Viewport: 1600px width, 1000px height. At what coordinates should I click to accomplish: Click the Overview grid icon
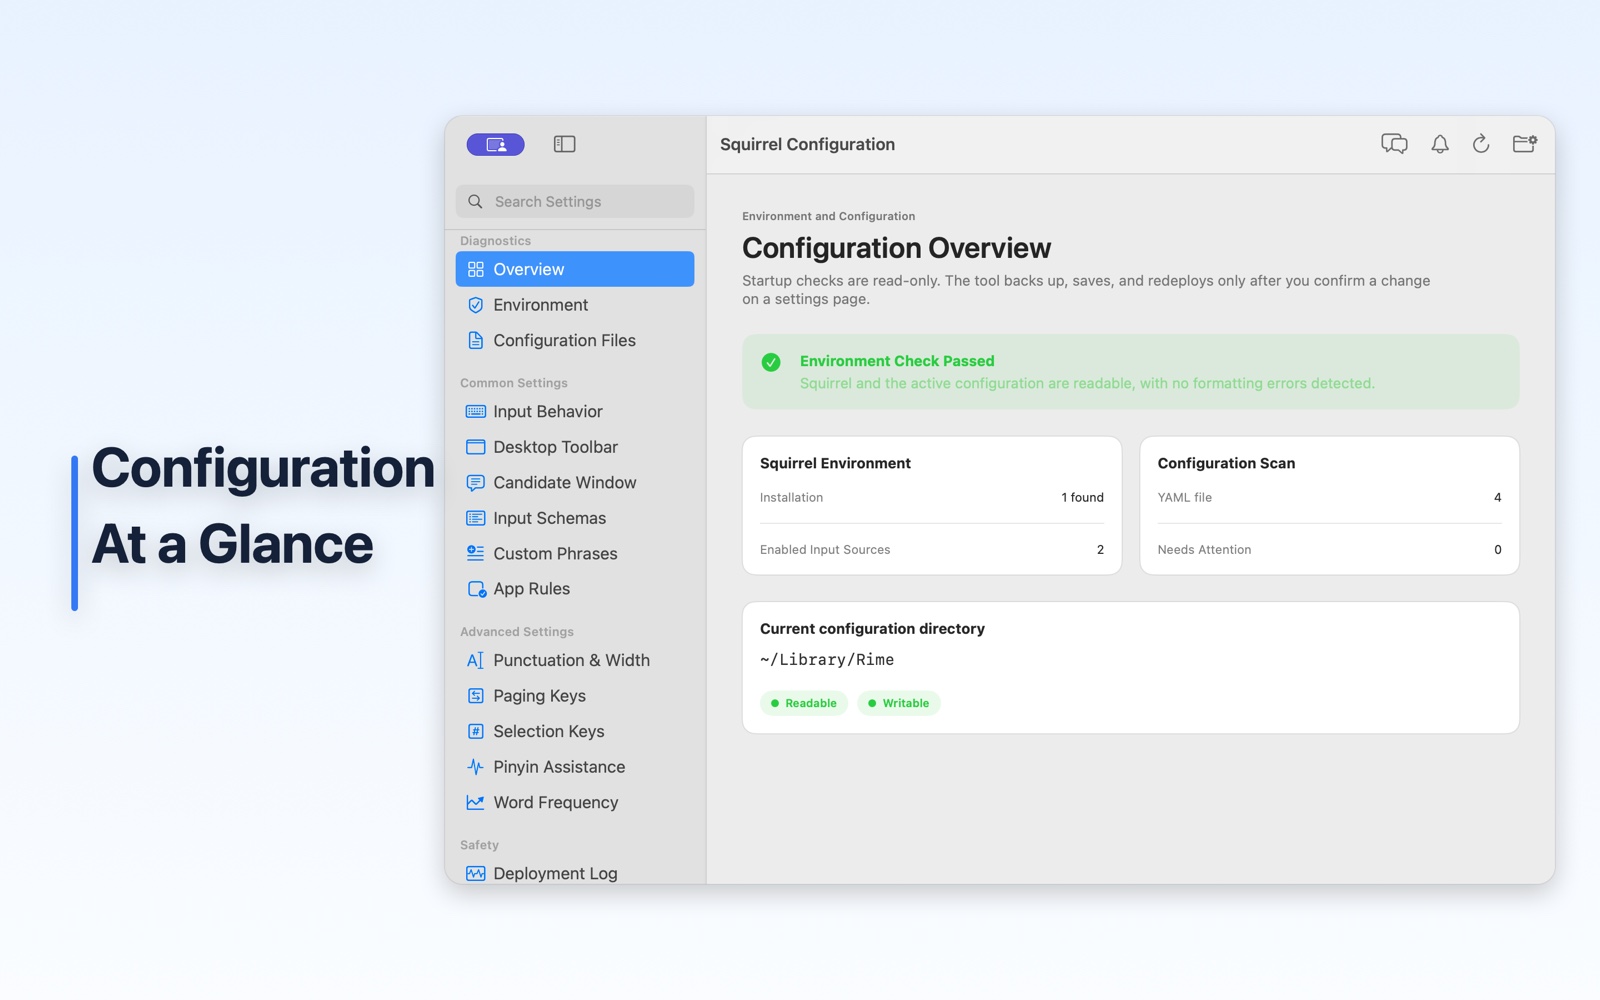pos(476,269)
